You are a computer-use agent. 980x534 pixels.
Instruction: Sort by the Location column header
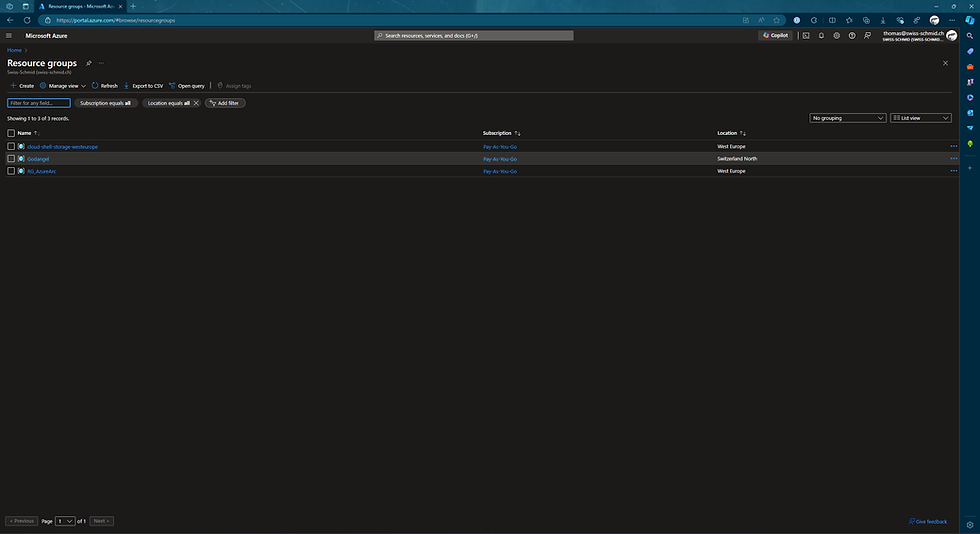[731, 133]
